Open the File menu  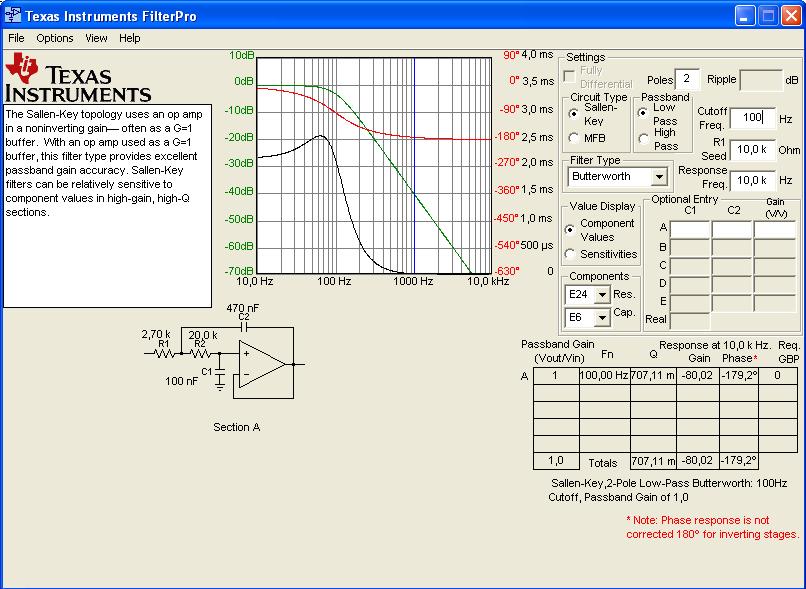(x=16, y=38)
